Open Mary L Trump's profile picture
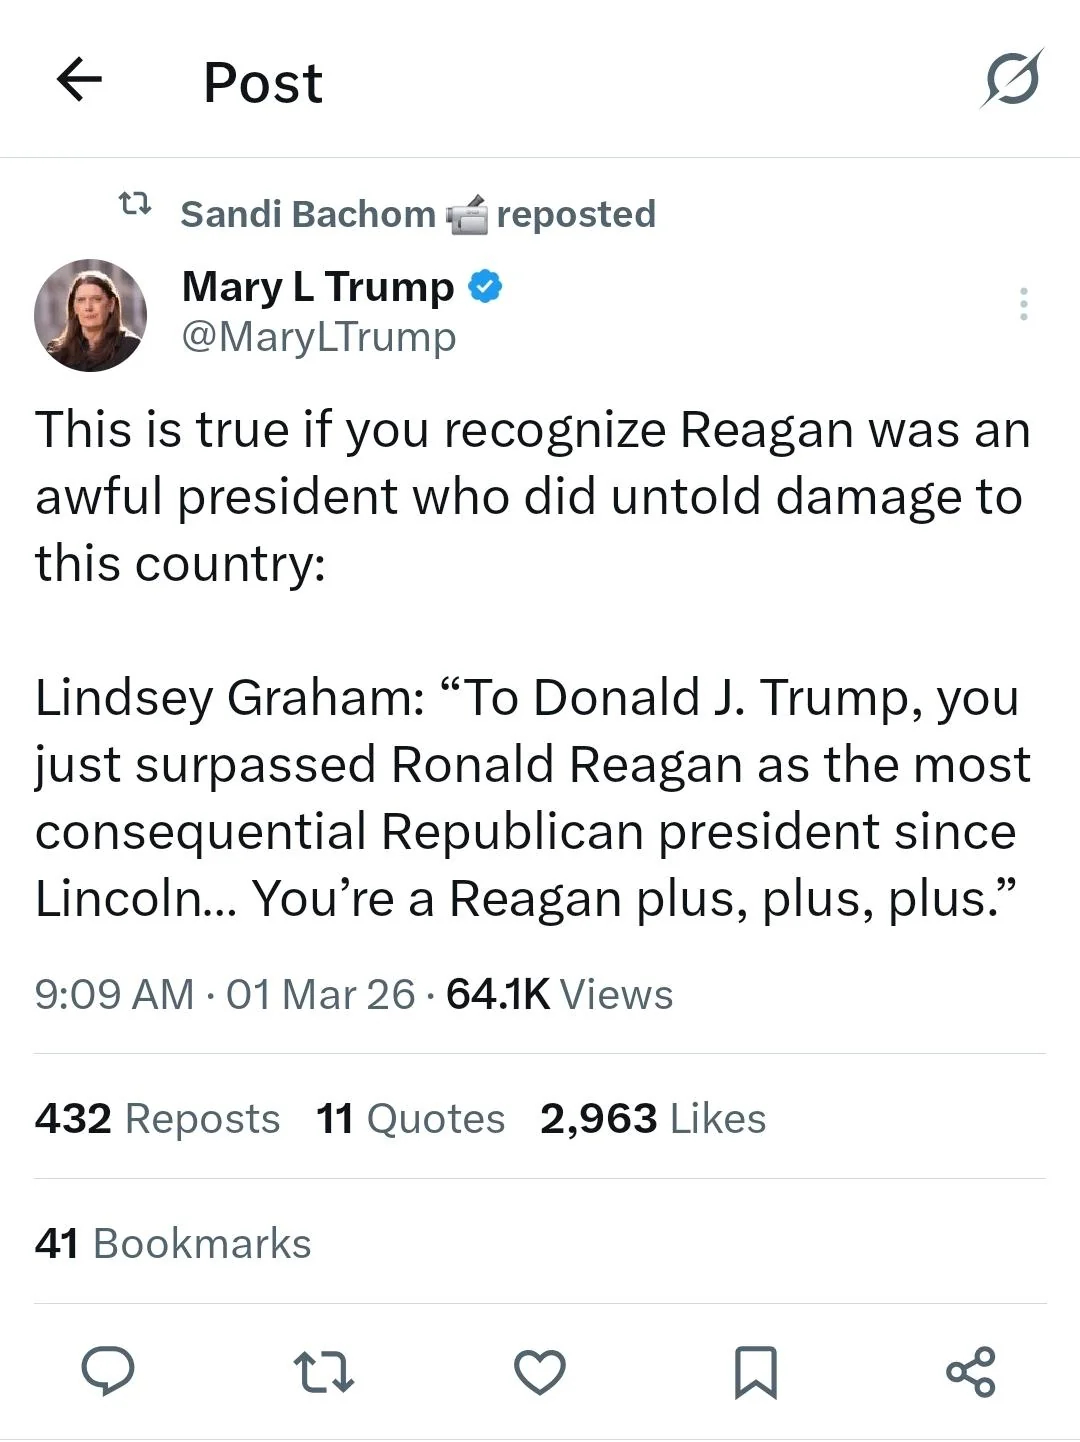This screenshot has height=1442, width=1080. (91, 315)
